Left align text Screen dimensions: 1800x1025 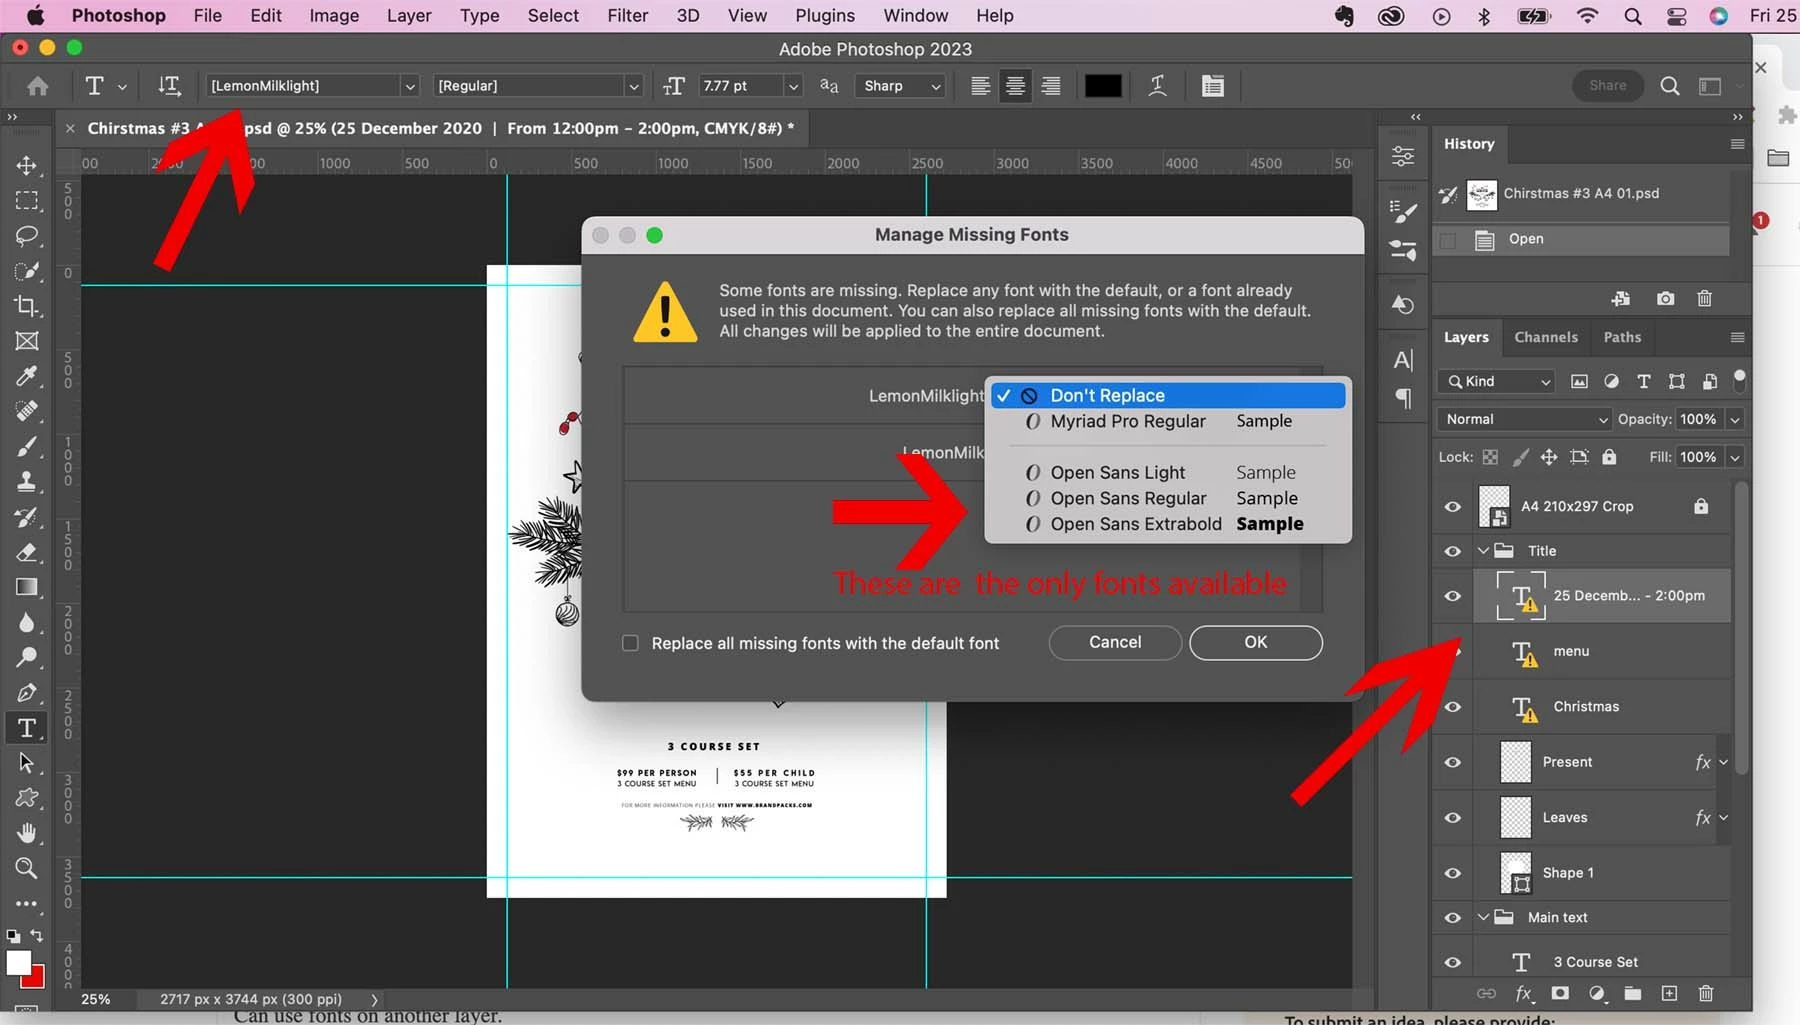click(980, 86)
